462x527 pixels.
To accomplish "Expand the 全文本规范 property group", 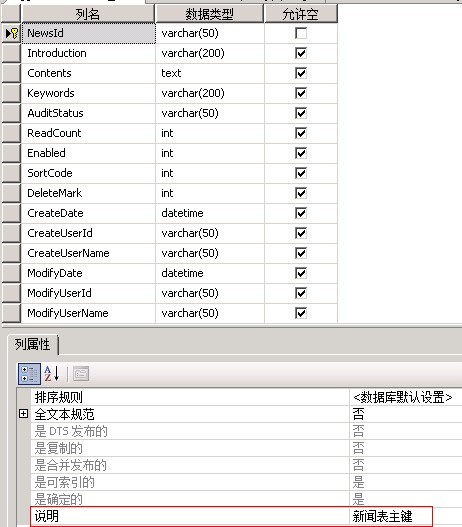I will (x=24, y=414).
